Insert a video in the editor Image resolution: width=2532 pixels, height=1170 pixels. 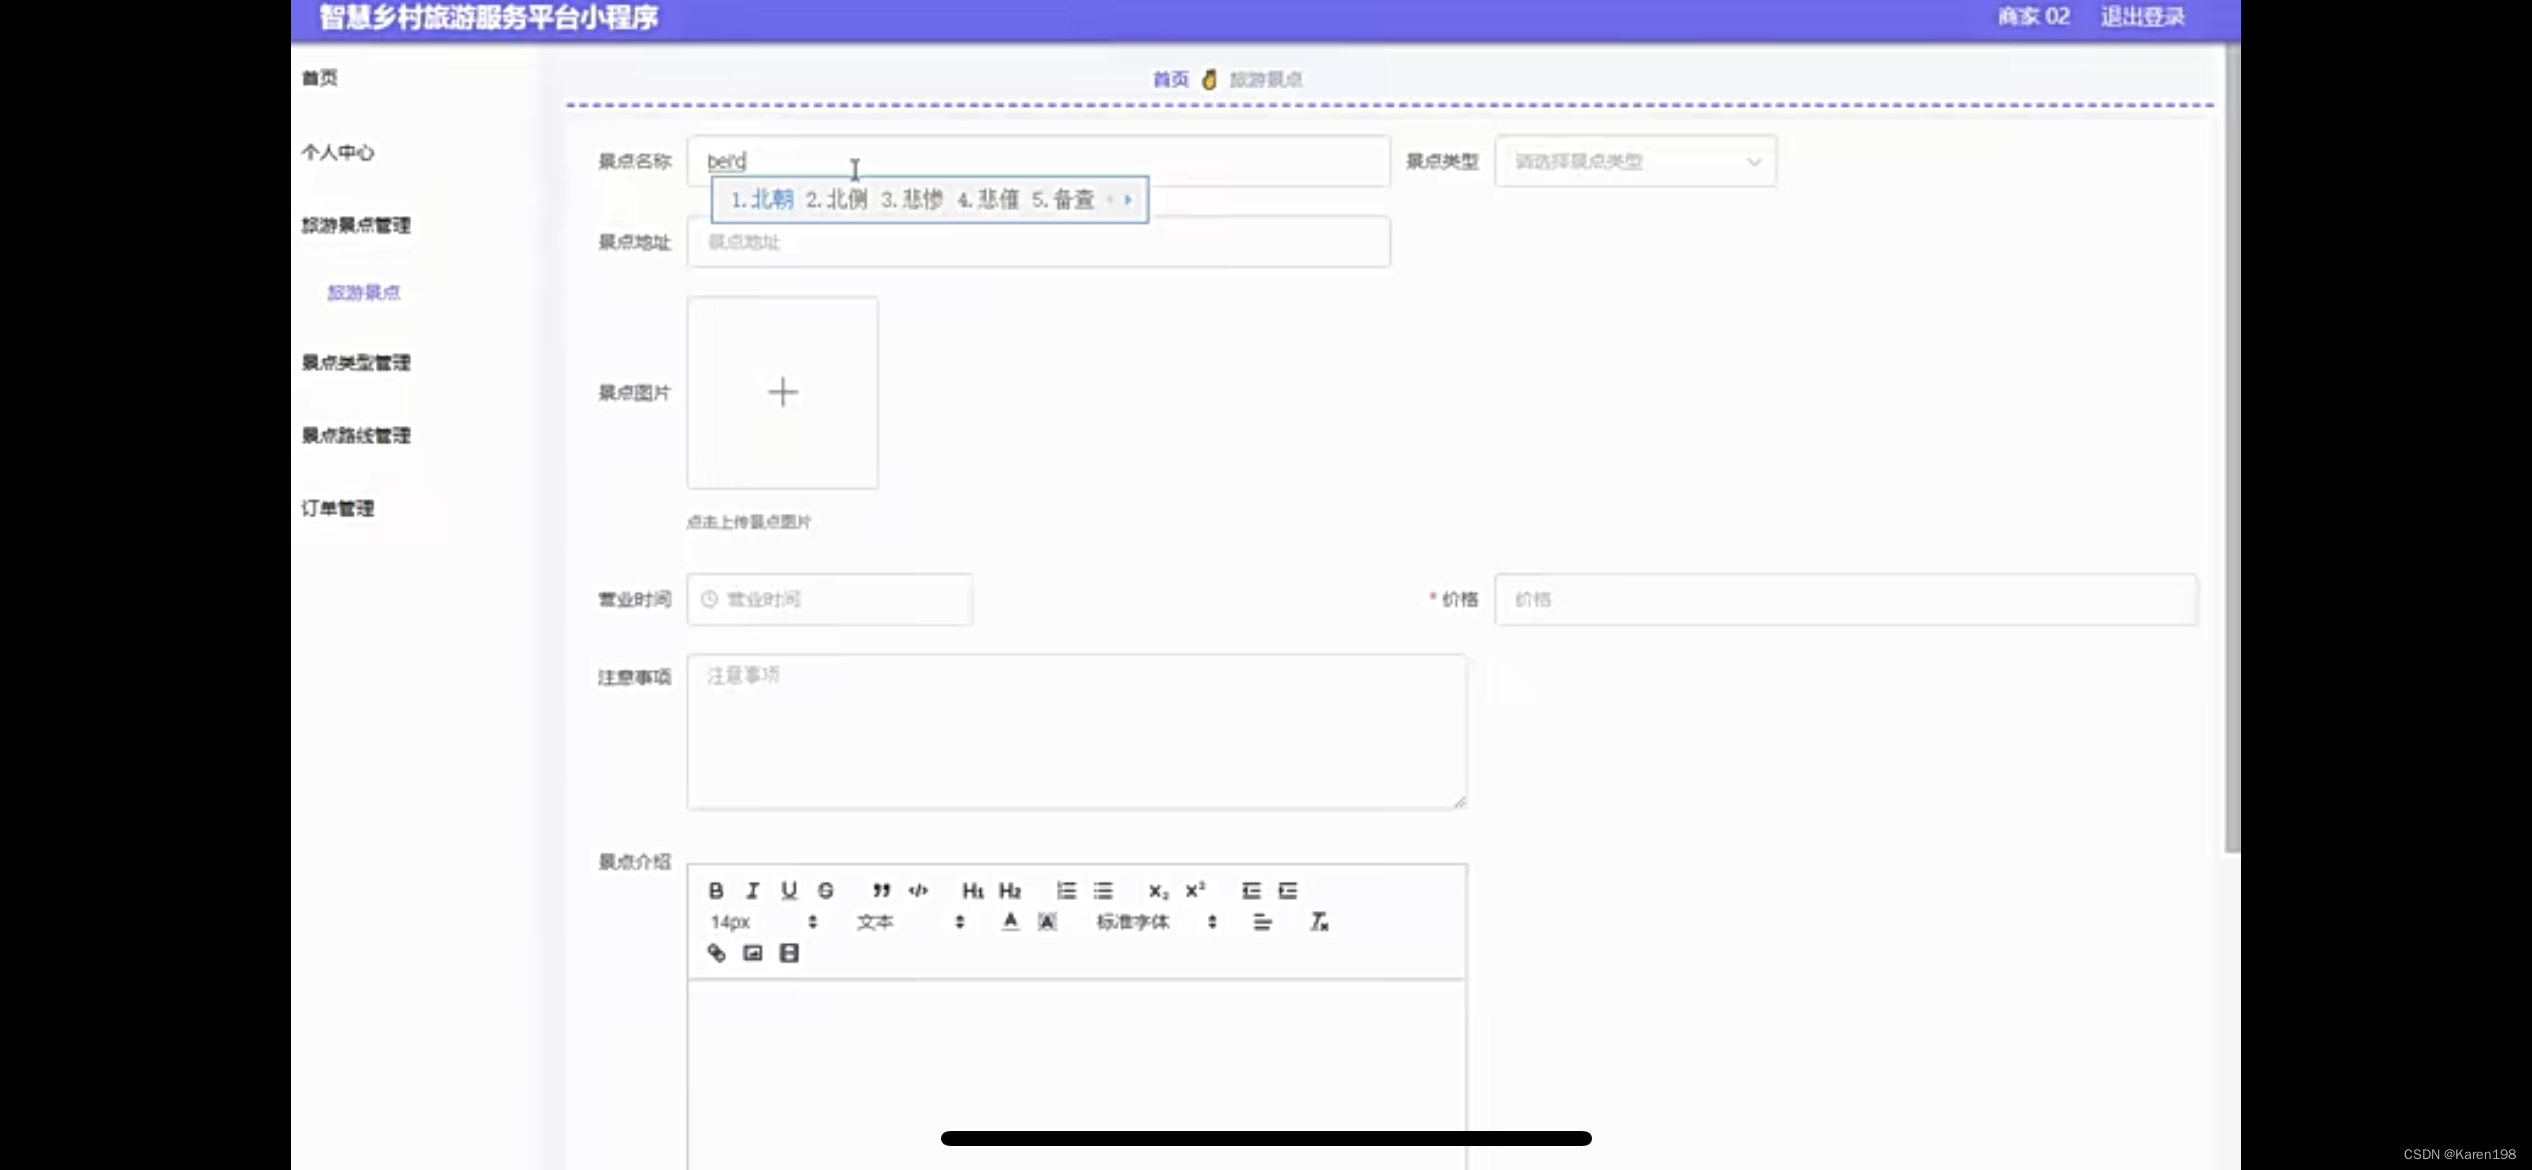point(789,953)
